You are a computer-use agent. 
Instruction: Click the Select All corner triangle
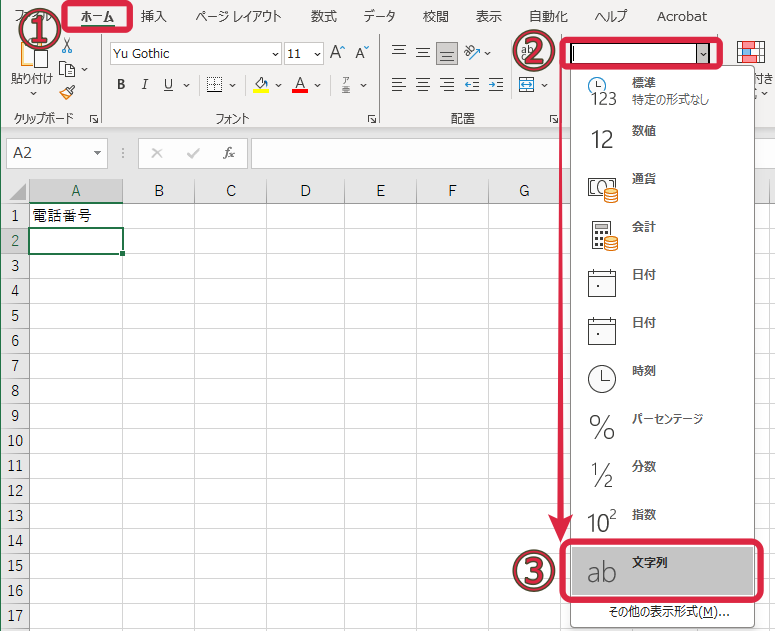18,192
